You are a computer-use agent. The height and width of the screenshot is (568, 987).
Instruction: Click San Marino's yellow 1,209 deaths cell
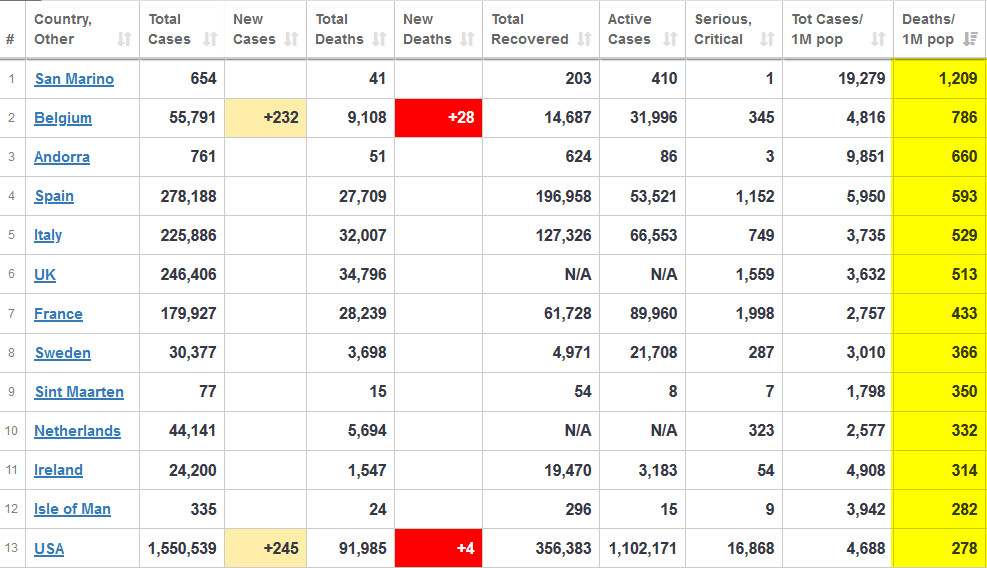pyautogui.click(x=939, y=79)
